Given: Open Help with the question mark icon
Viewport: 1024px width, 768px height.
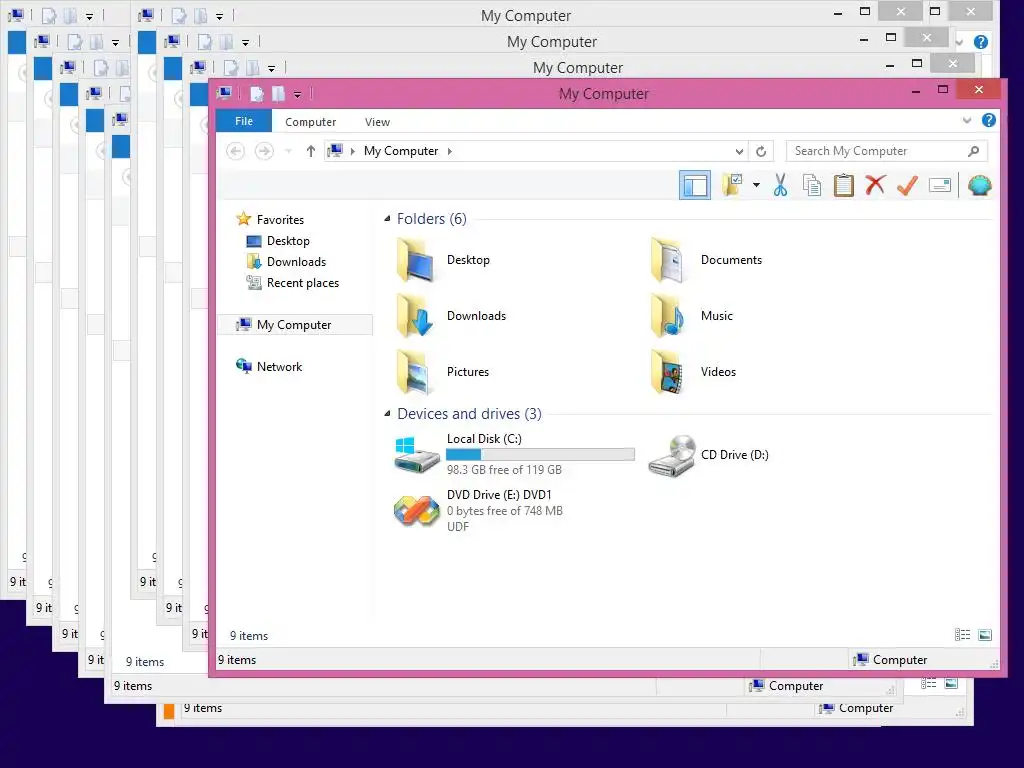Looking at the screenshot, I should 989,120.
